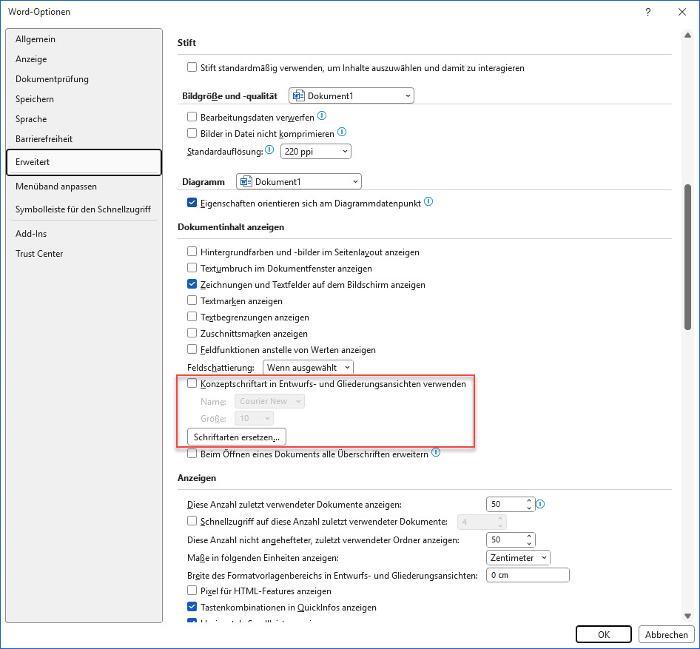The height and width of the screenshot is (649, 700).
Task: Click Abbrechen to cancel dialog
Action: pos(666,634)
